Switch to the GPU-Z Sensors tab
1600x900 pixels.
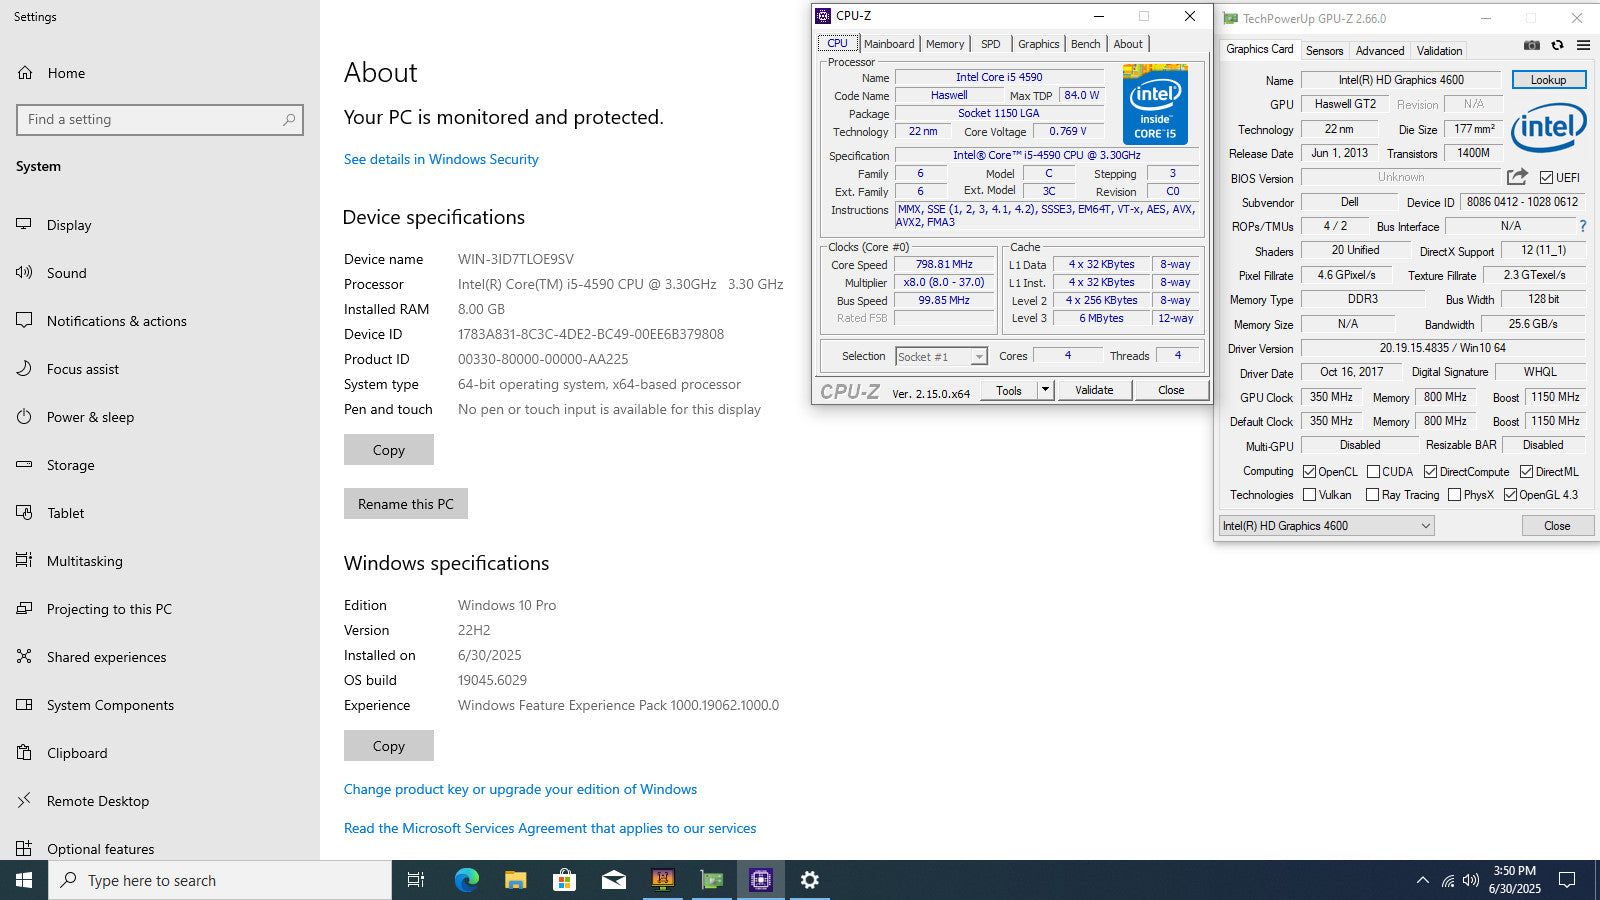[x=1324, y=51]
